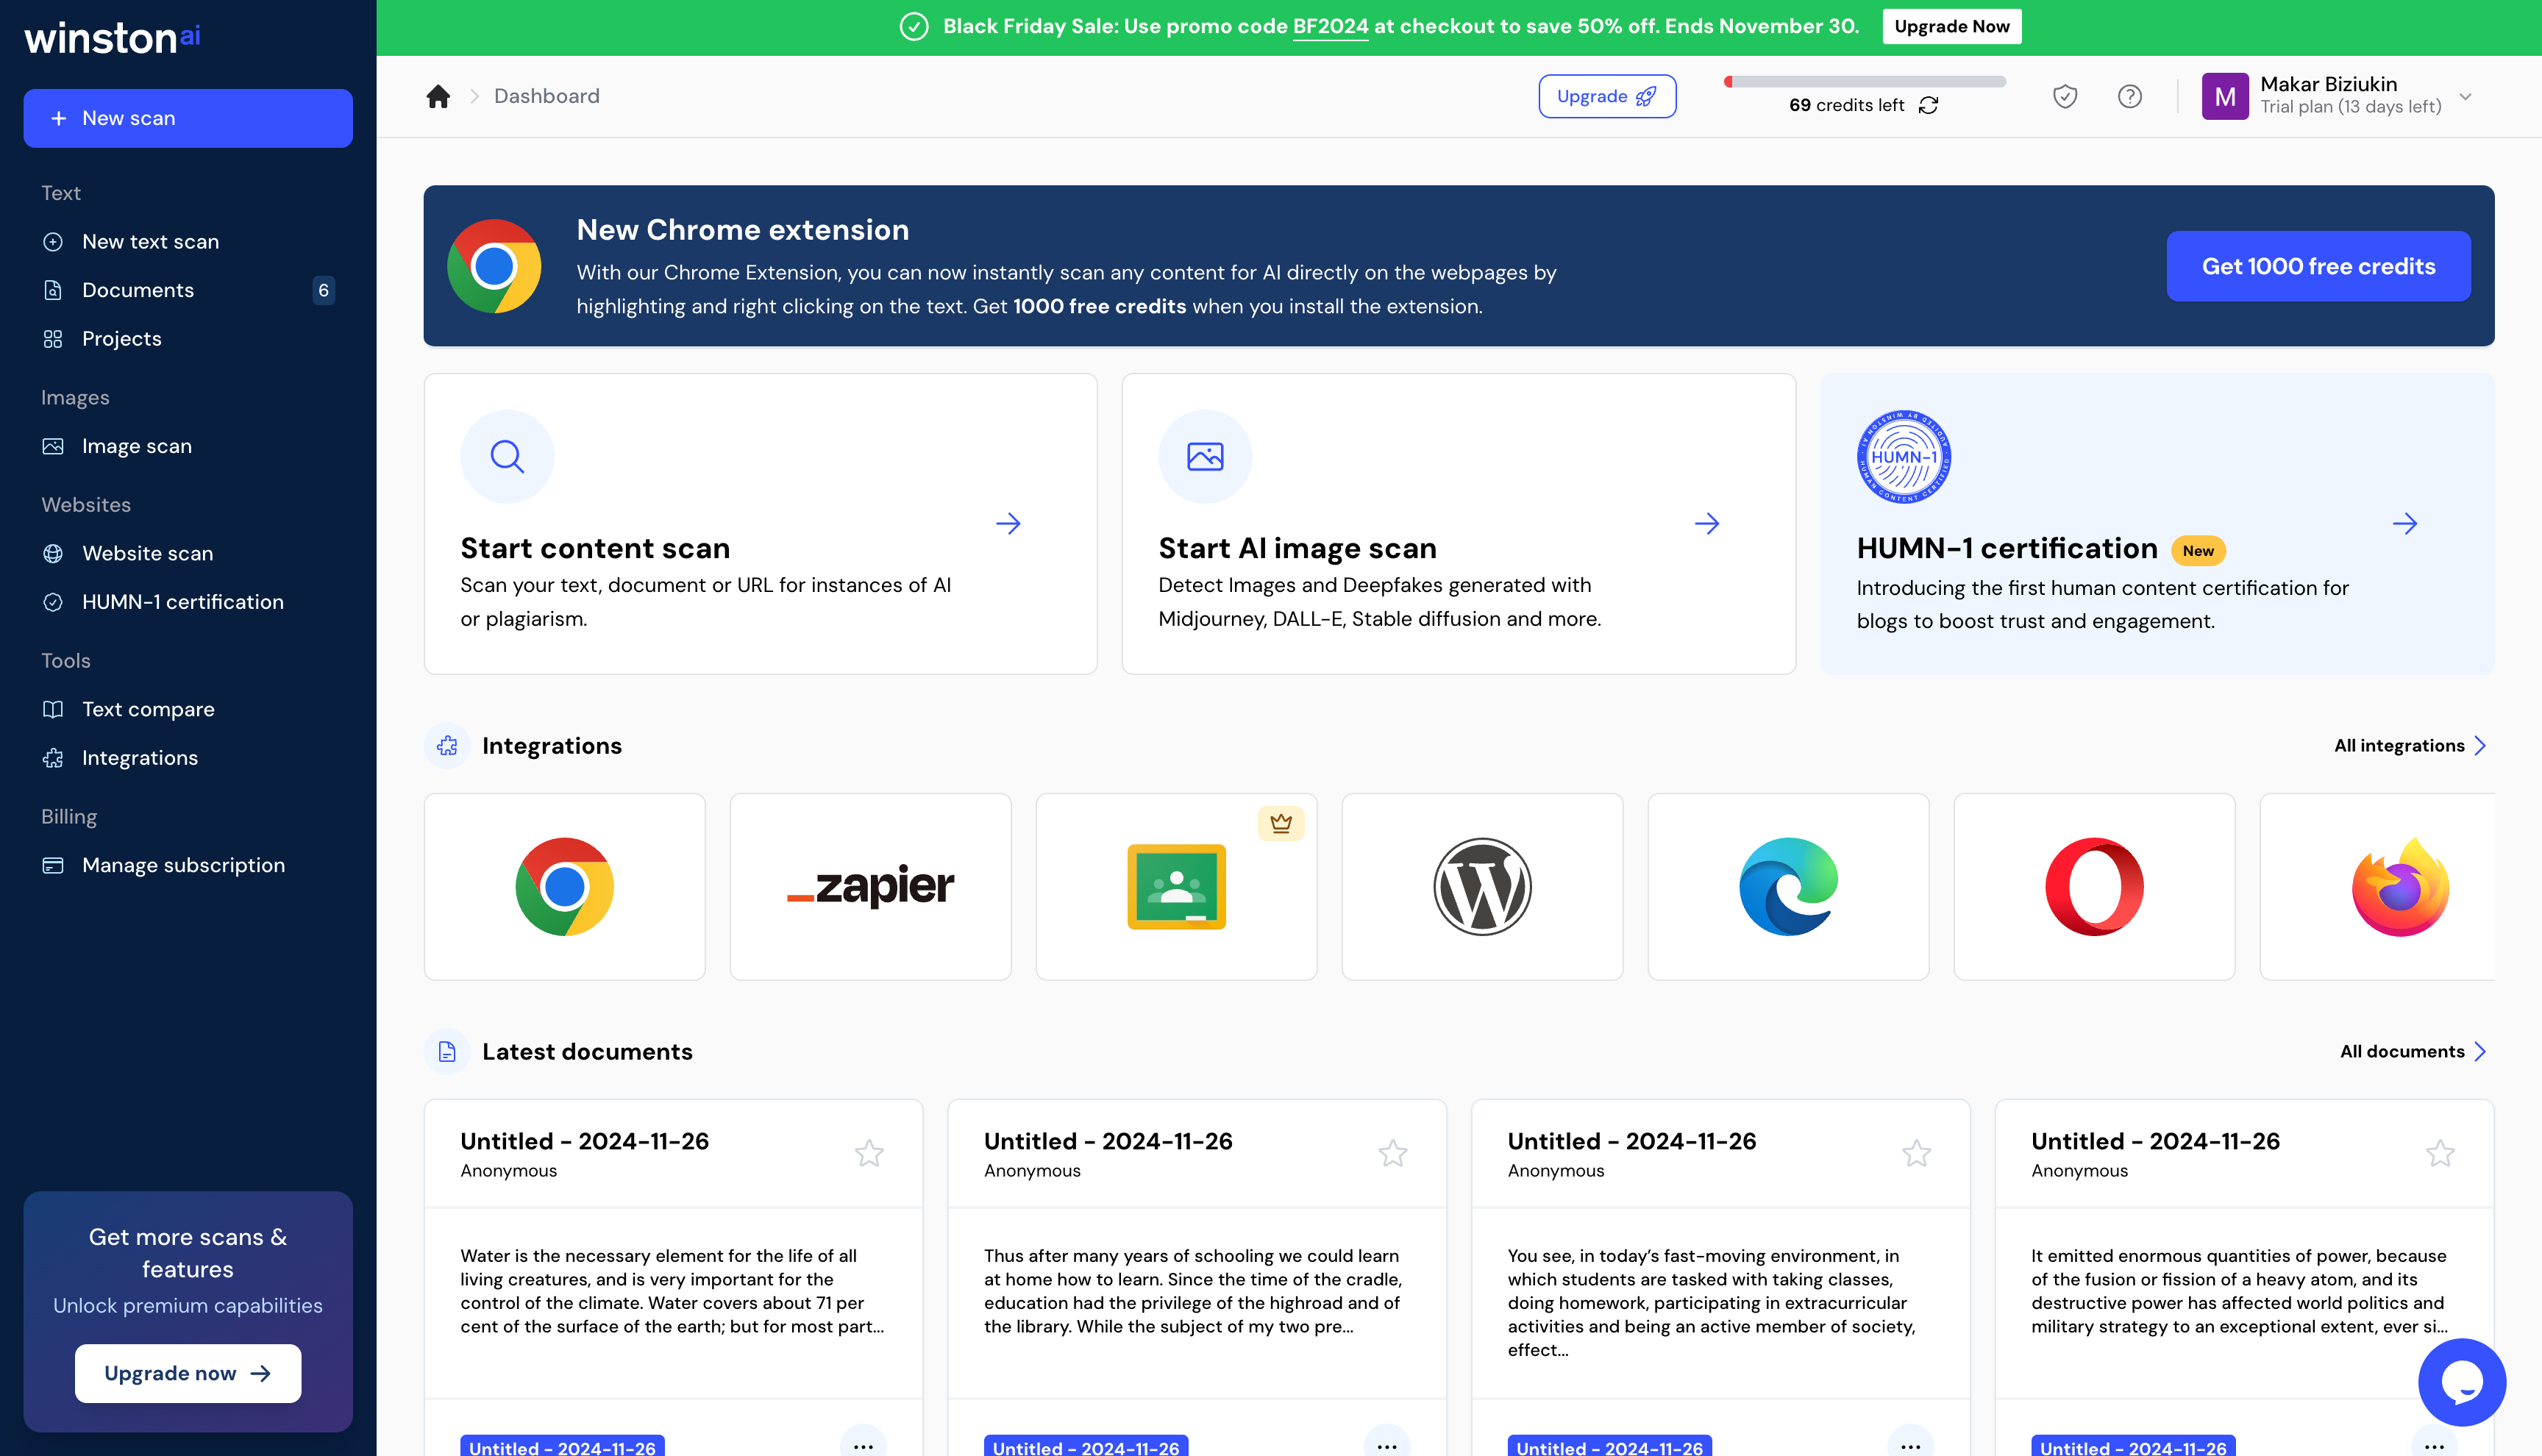The height and width of the screenshot is (1456, 2542).
Task: Open the All documents link
Action: click(x=2413, y=1052)
